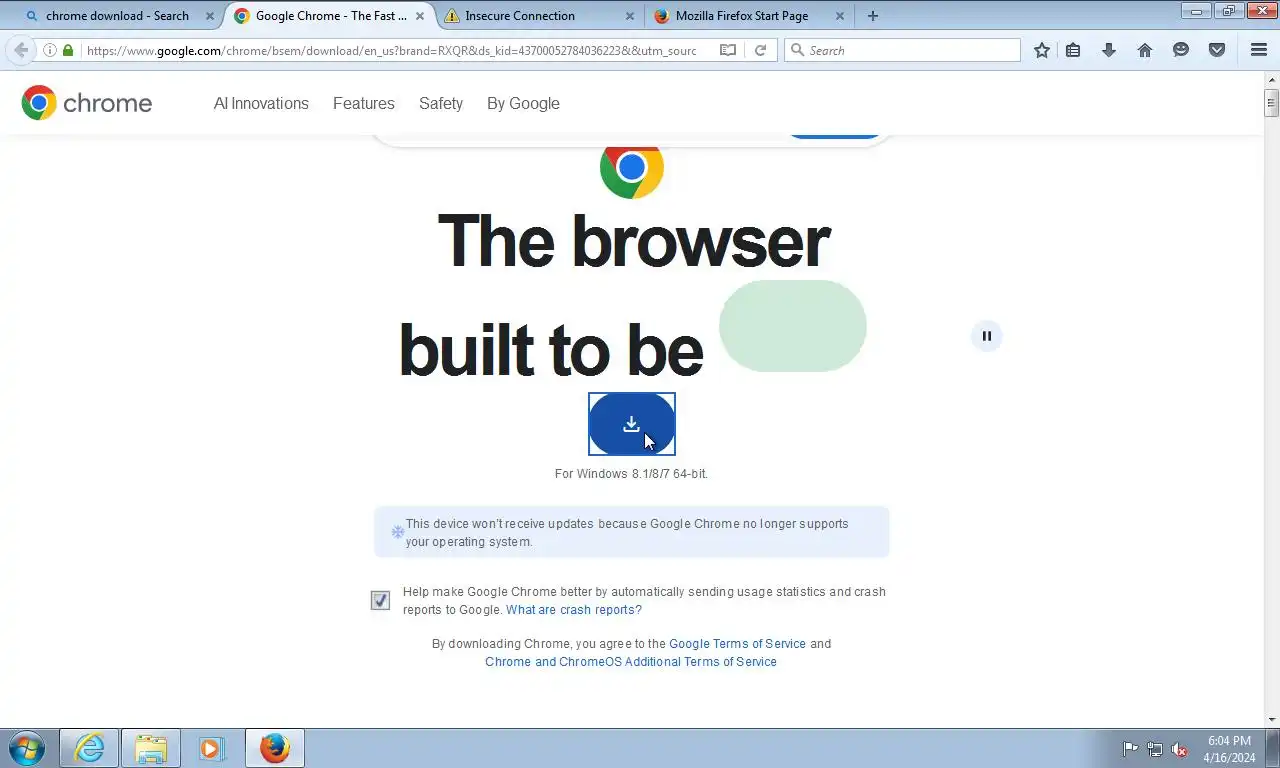Uncheck the usage statistics checkbox
The image size is (1280, 768).
[x=380, y=600]
